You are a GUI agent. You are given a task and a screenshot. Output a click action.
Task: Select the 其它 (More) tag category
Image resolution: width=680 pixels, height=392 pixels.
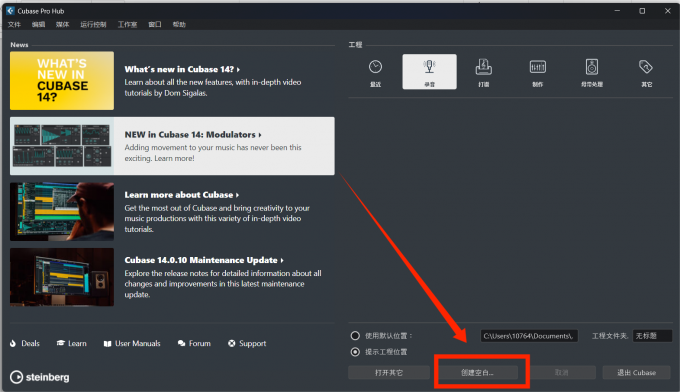(646, 72)
